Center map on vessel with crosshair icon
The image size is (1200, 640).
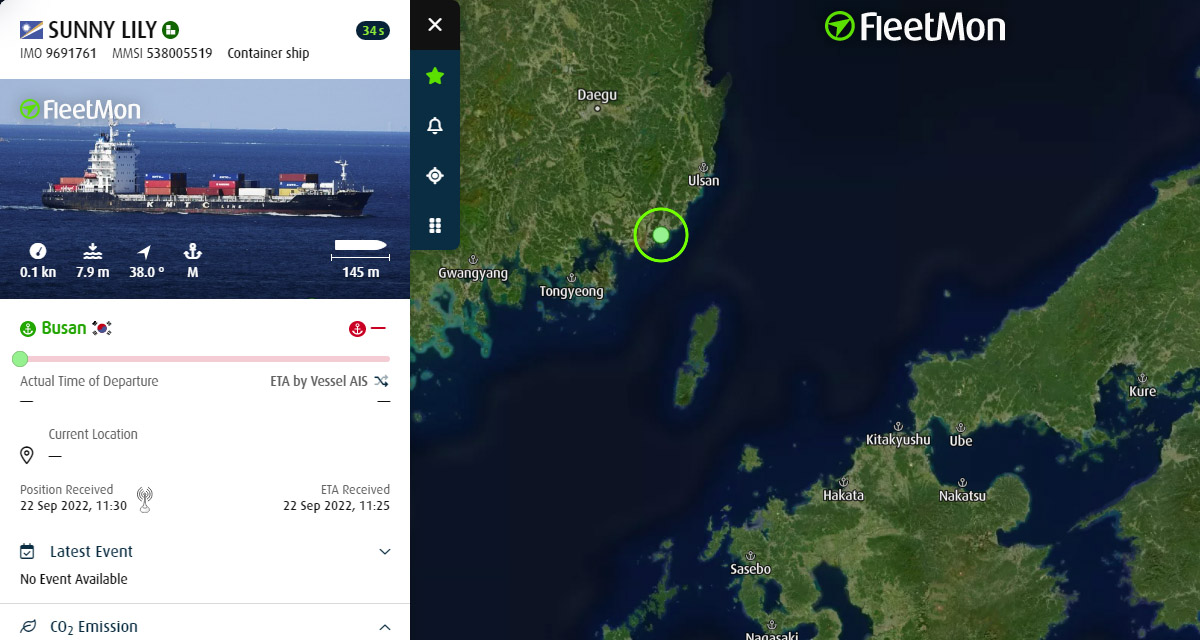coord(435,175)
